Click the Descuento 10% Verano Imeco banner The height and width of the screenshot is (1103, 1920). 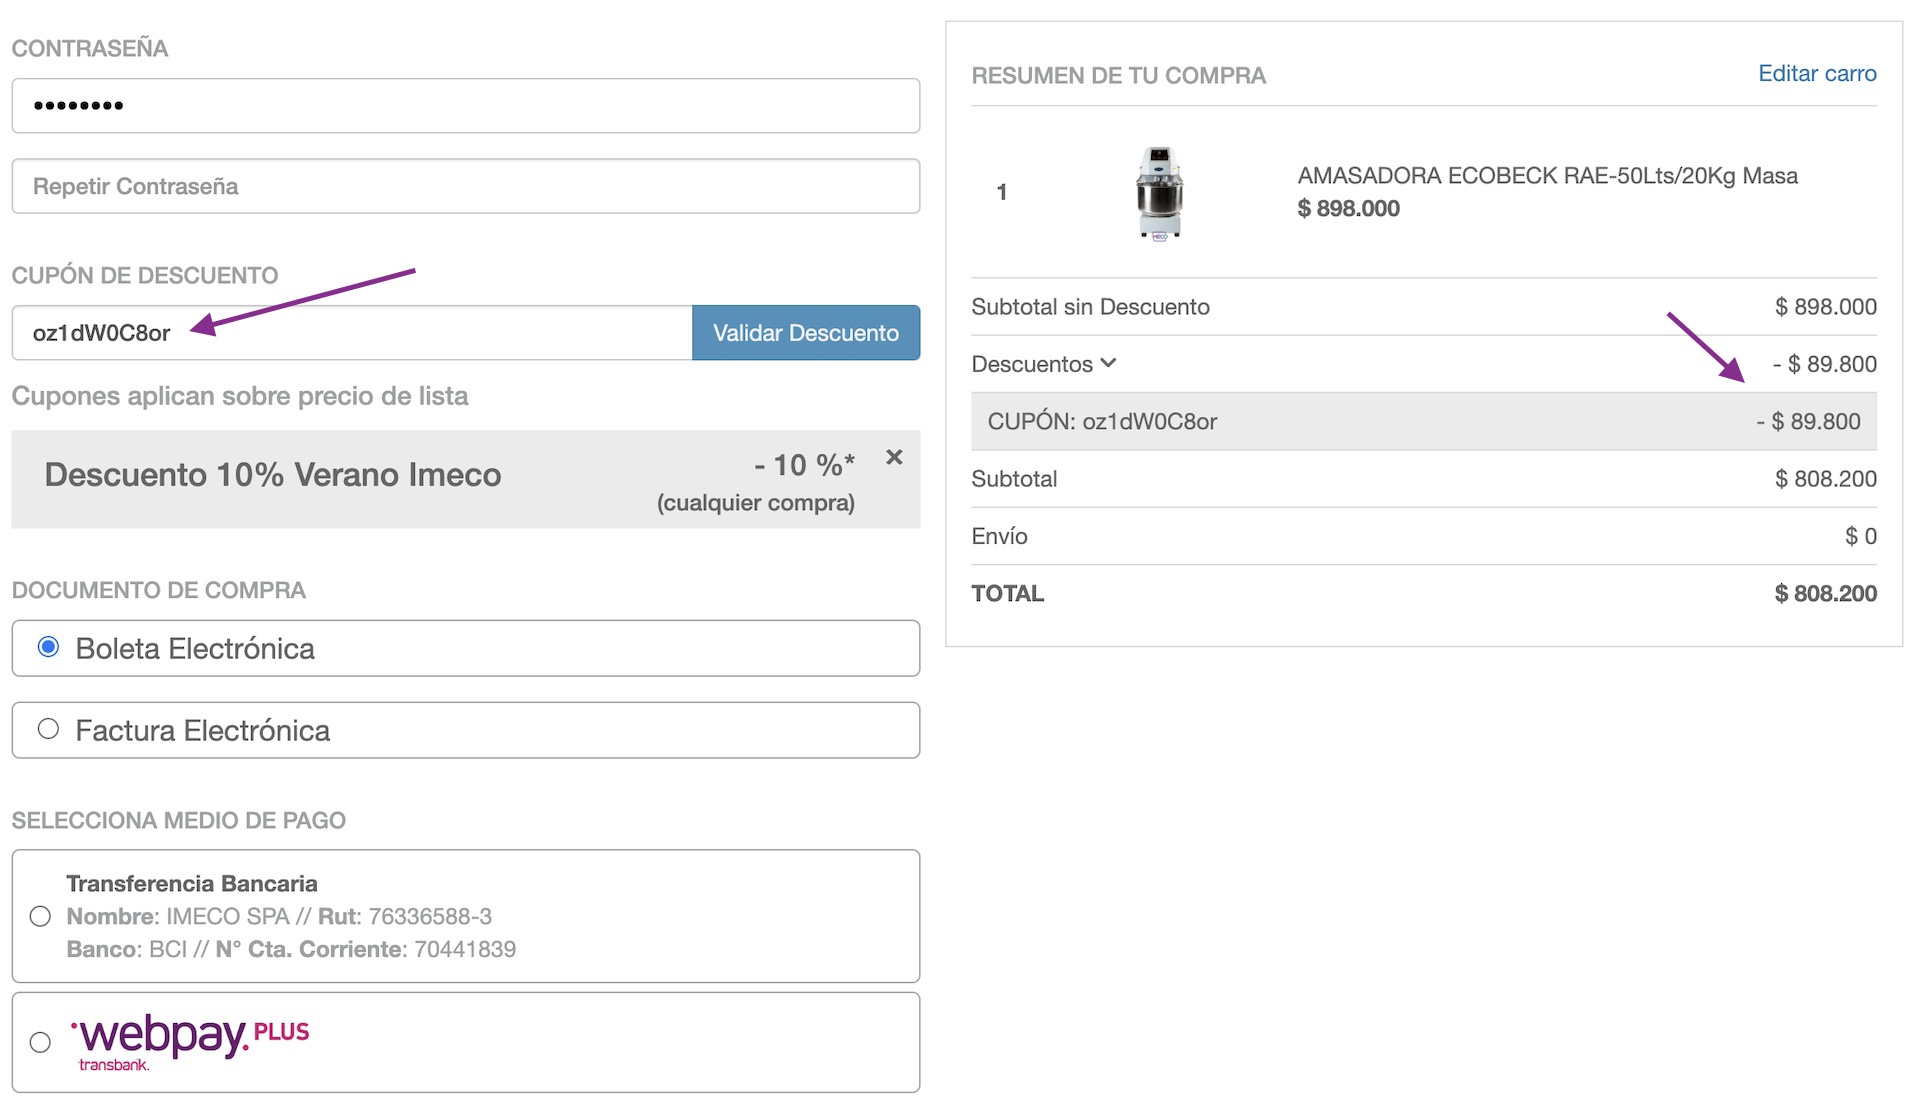(272, 475)
